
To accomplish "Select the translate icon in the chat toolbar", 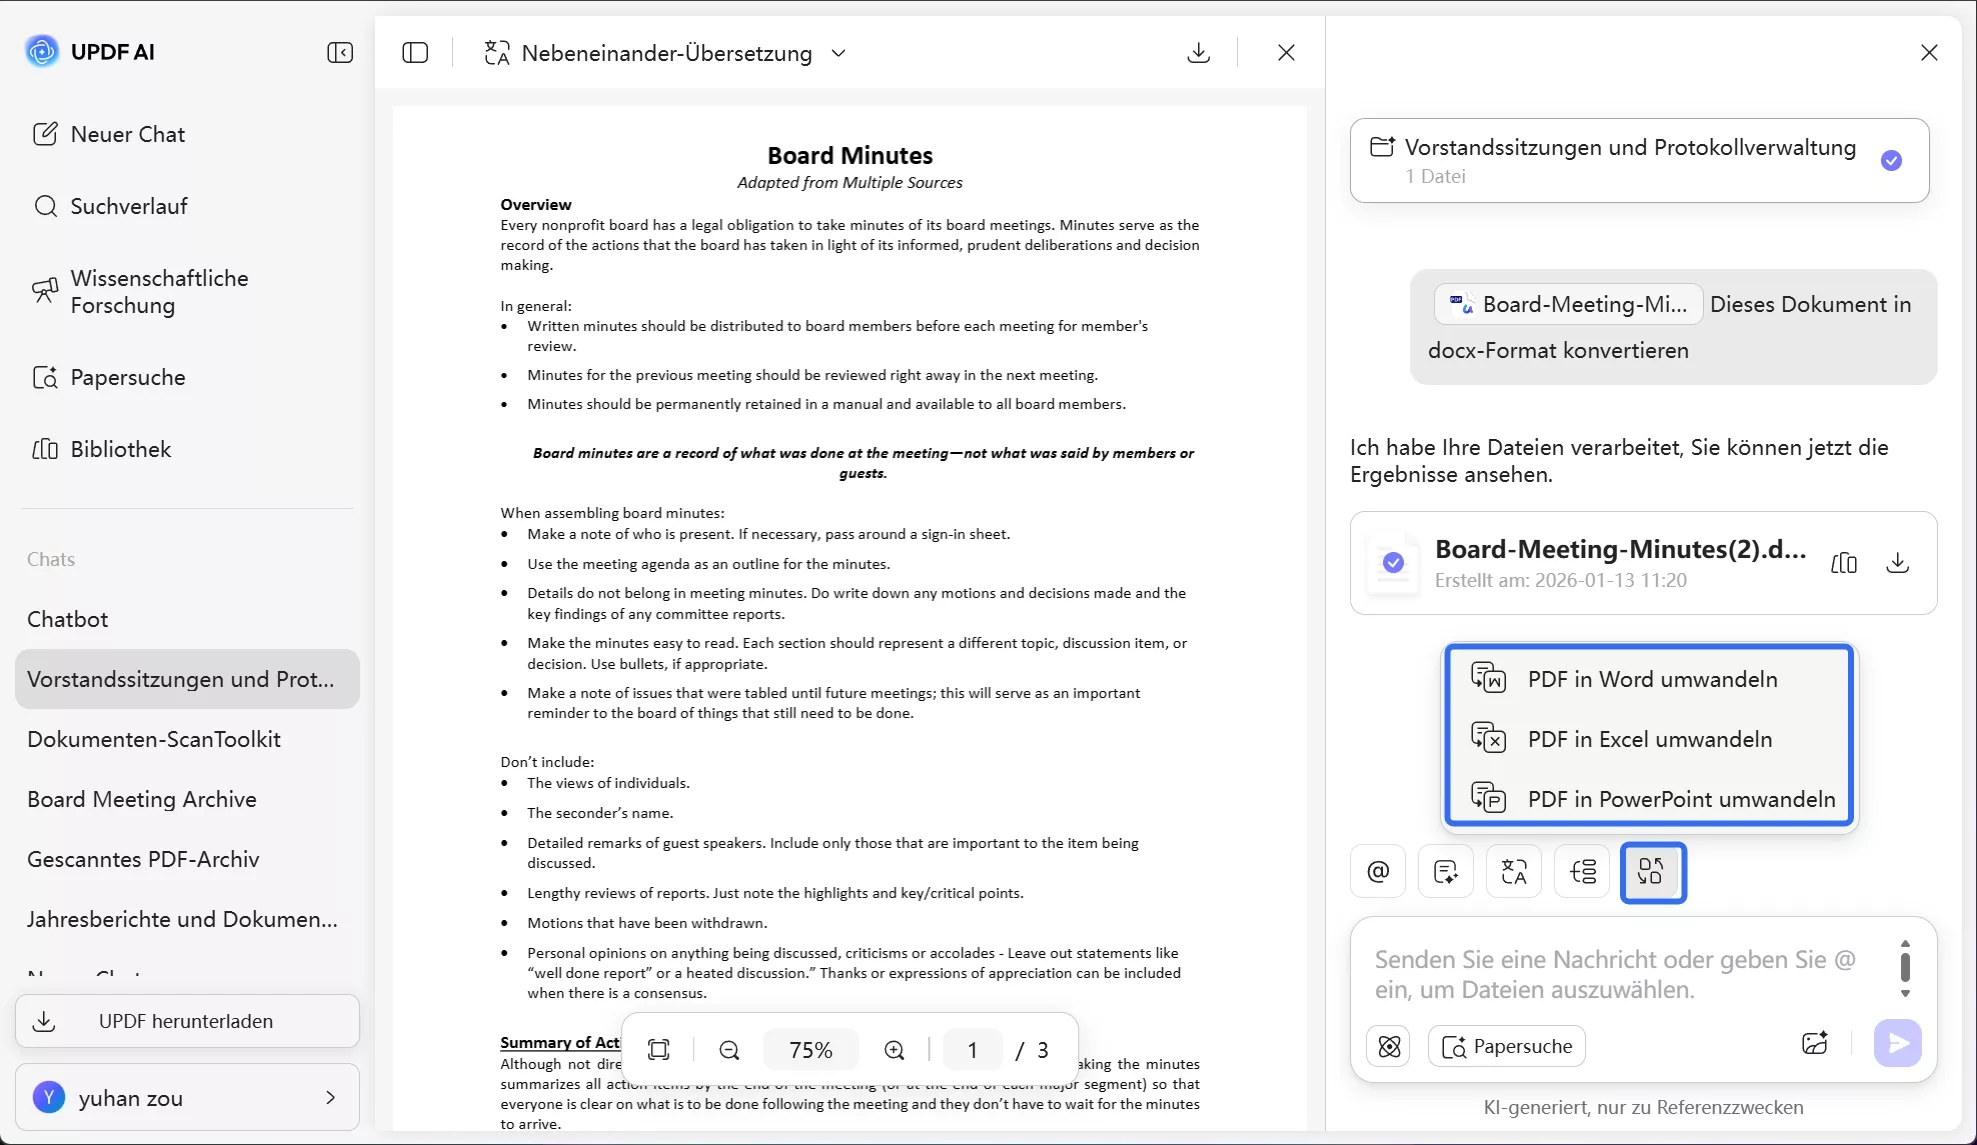I will 1514,871.
